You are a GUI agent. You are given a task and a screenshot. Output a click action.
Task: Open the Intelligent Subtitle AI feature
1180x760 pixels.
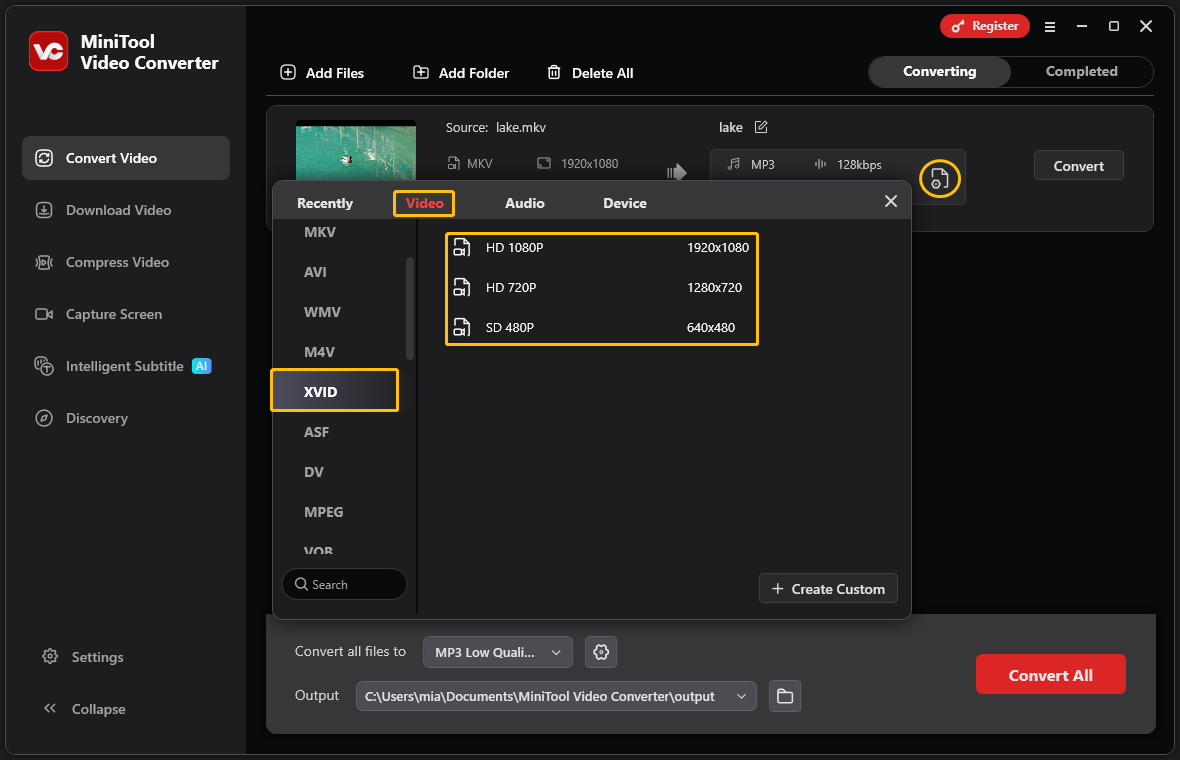coord(44,366)
